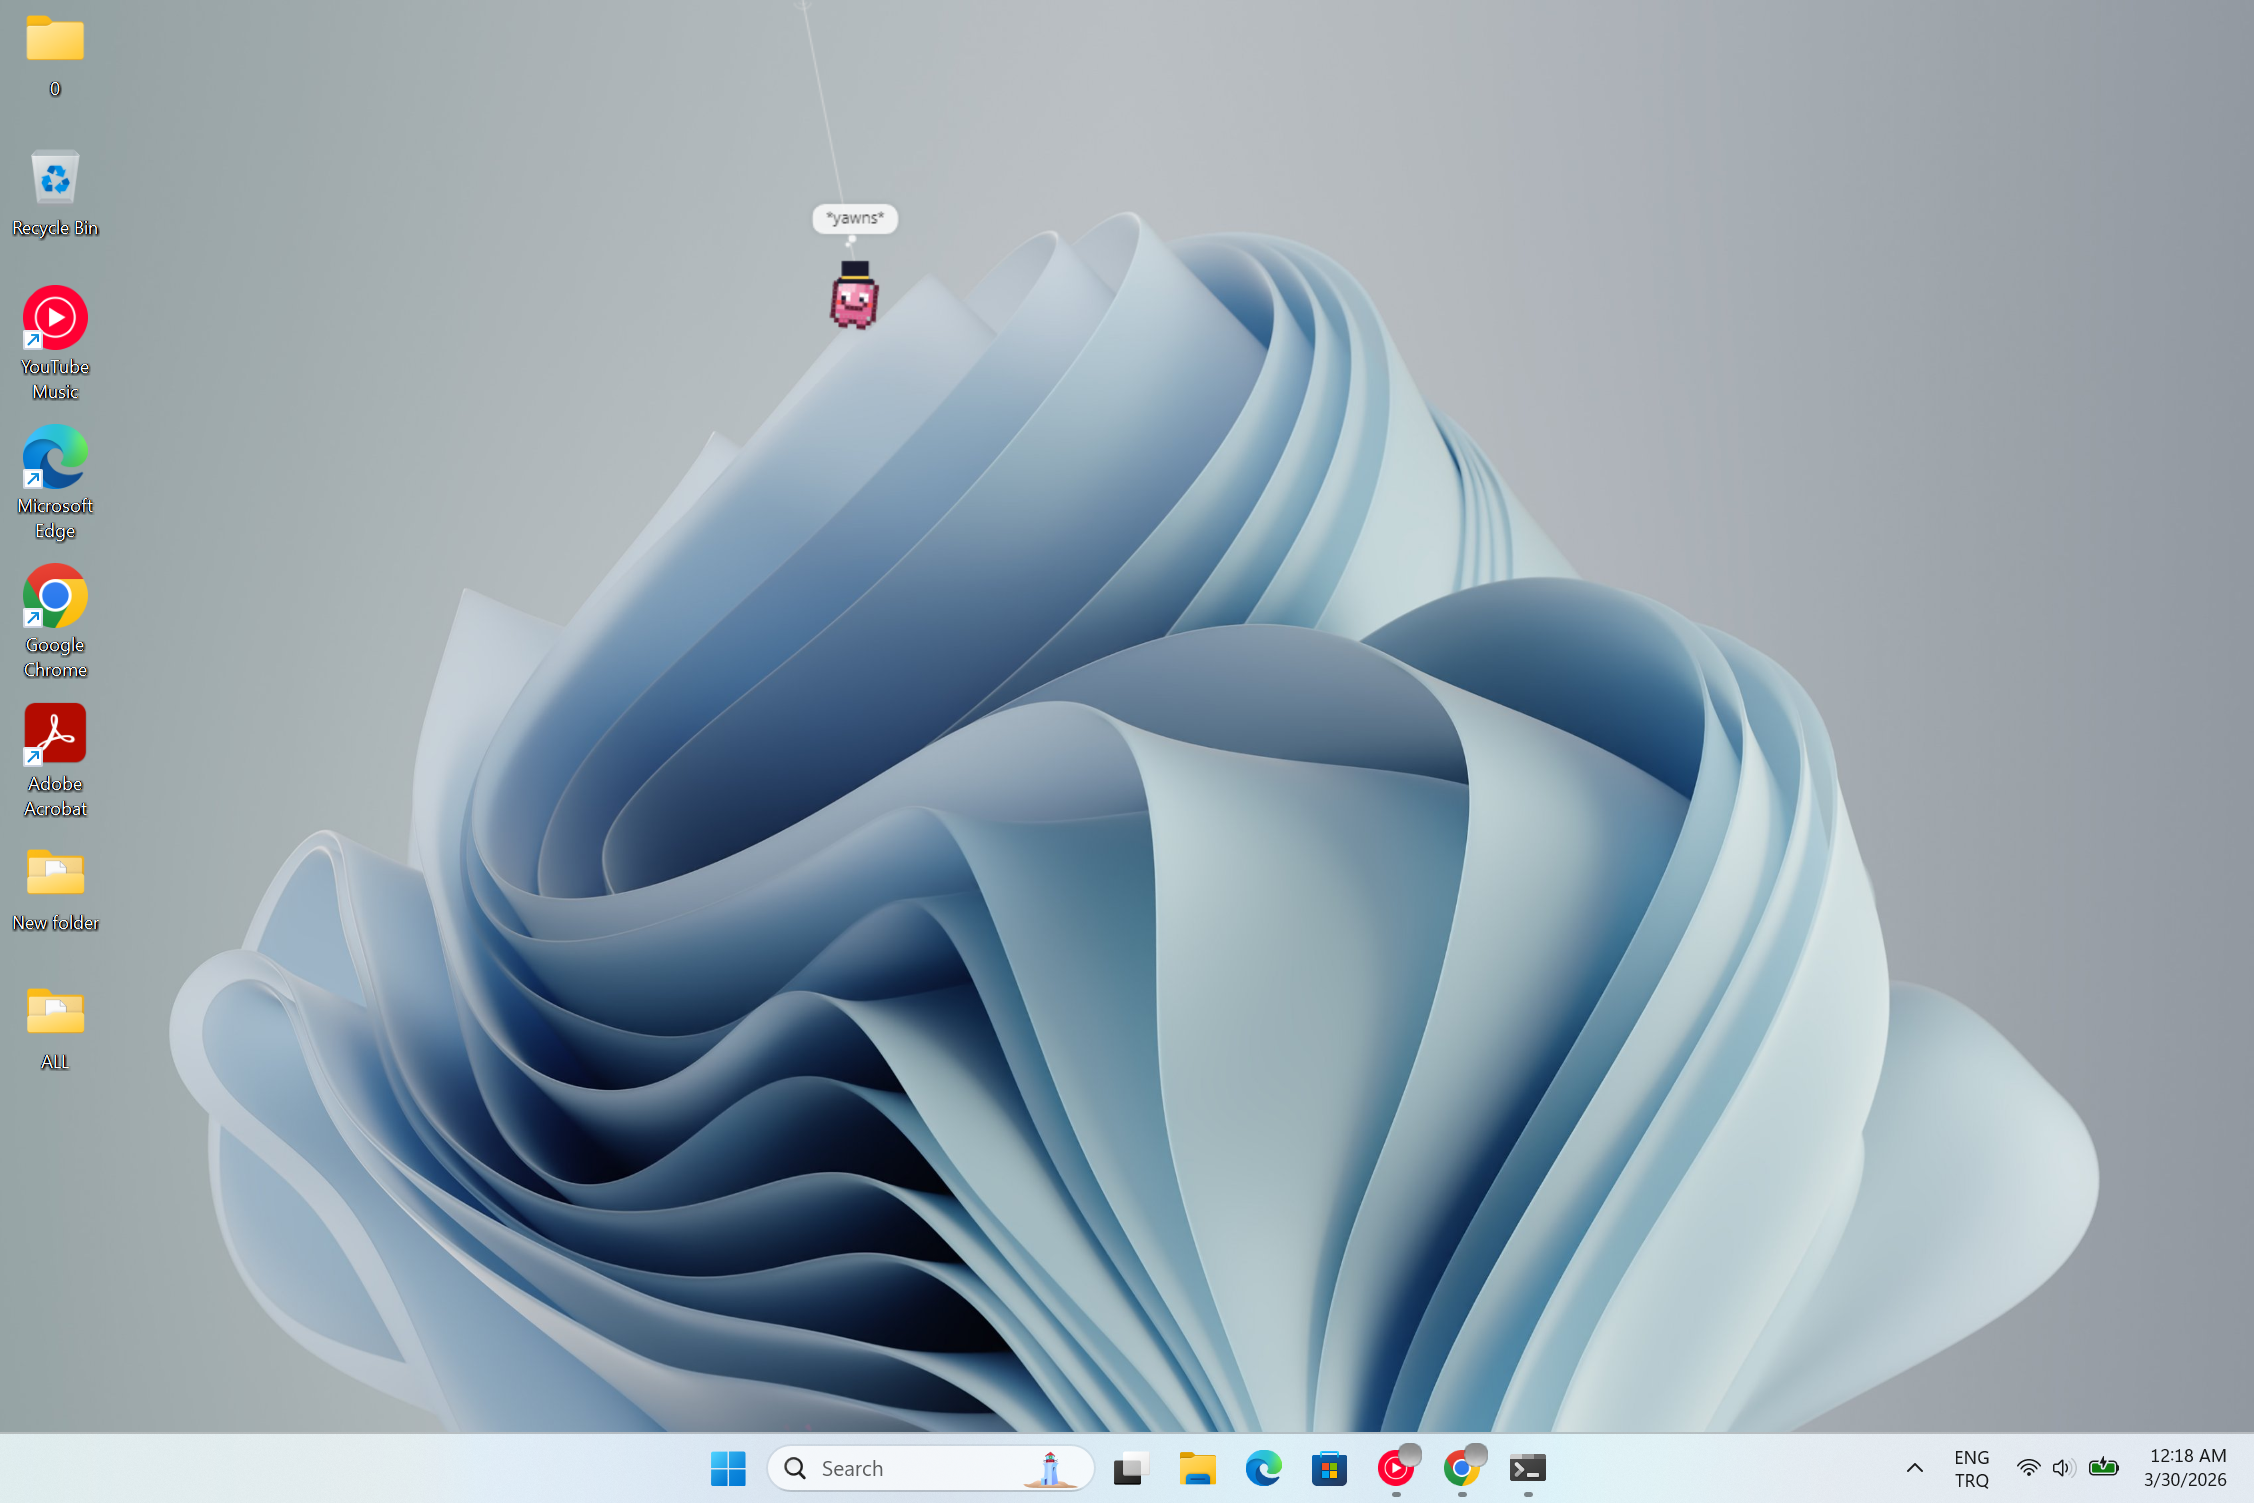Select the Microsoft Edge desktop shortcut
Screen dimensions: 2254x1503
(55, 458)
